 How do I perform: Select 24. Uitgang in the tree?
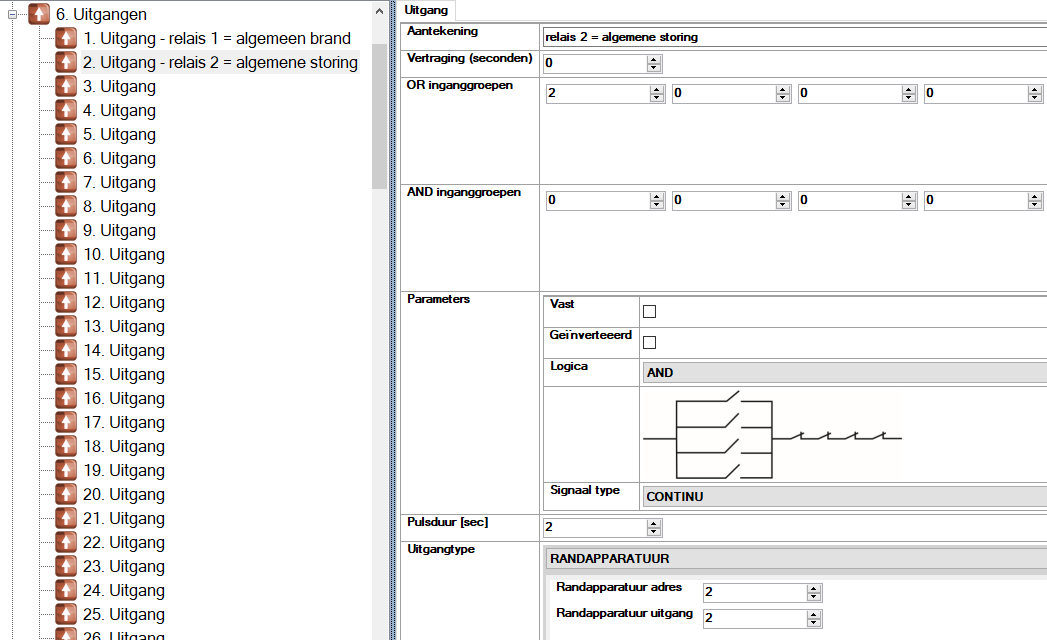point(124,591)
